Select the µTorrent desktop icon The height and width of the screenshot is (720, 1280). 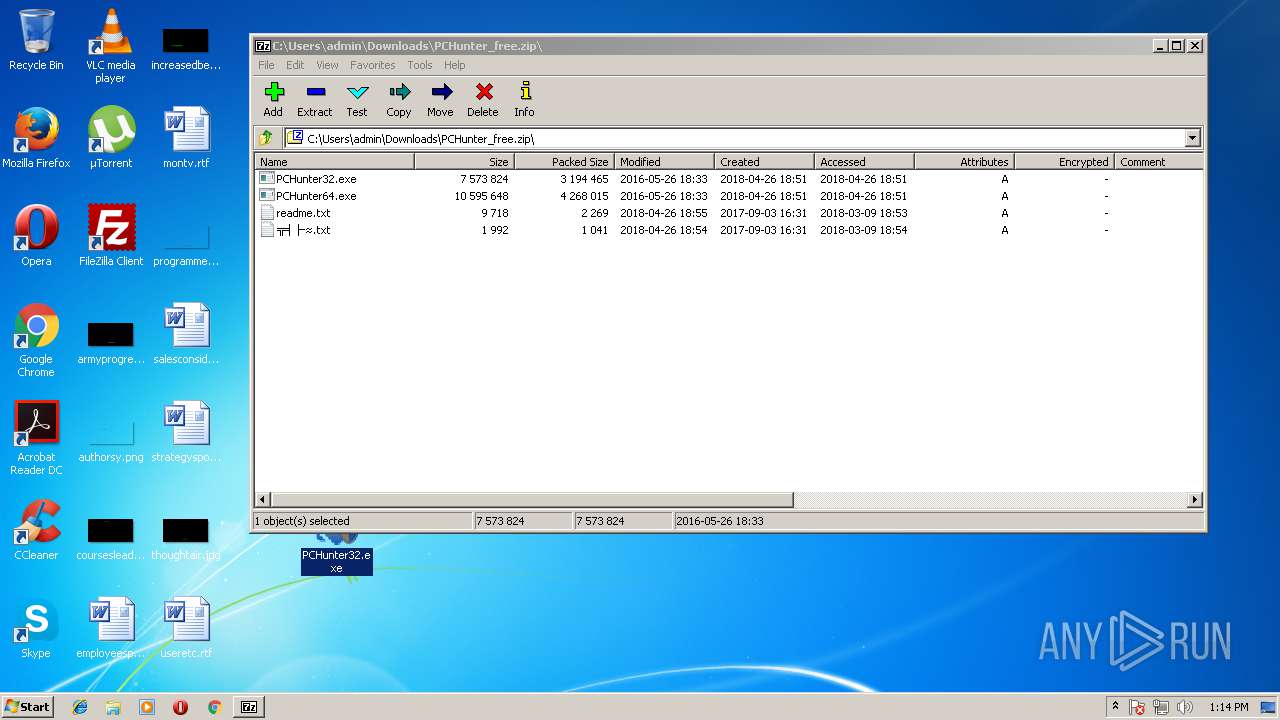coord(111,138)
